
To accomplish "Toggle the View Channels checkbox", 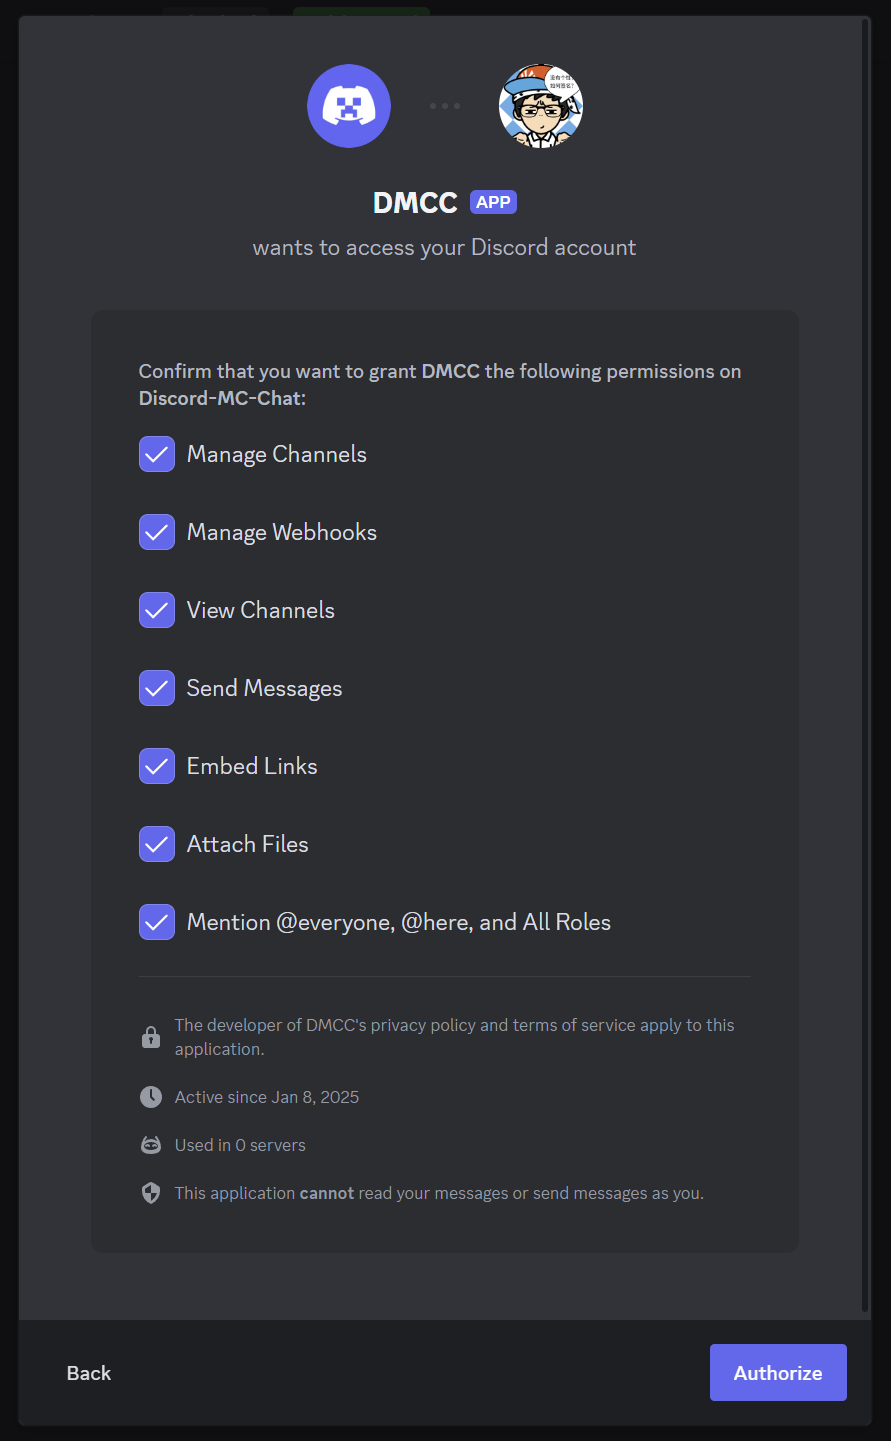I will [x=157, y=610].
